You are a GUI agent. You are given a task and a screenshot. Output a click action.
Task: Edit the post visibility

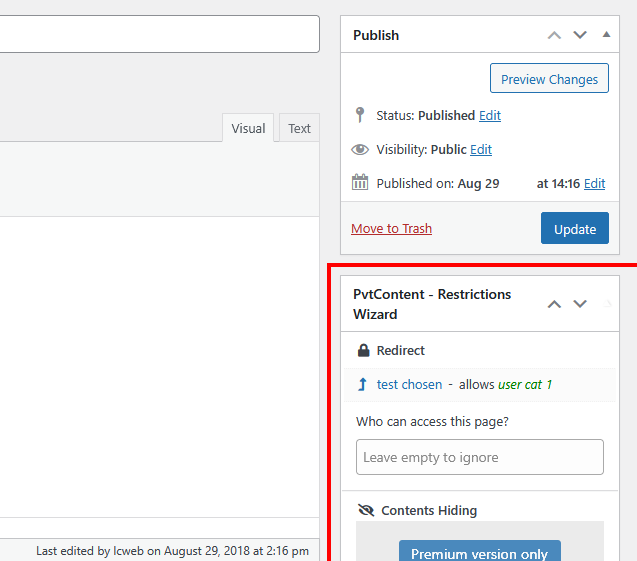[x=481, y=149]
